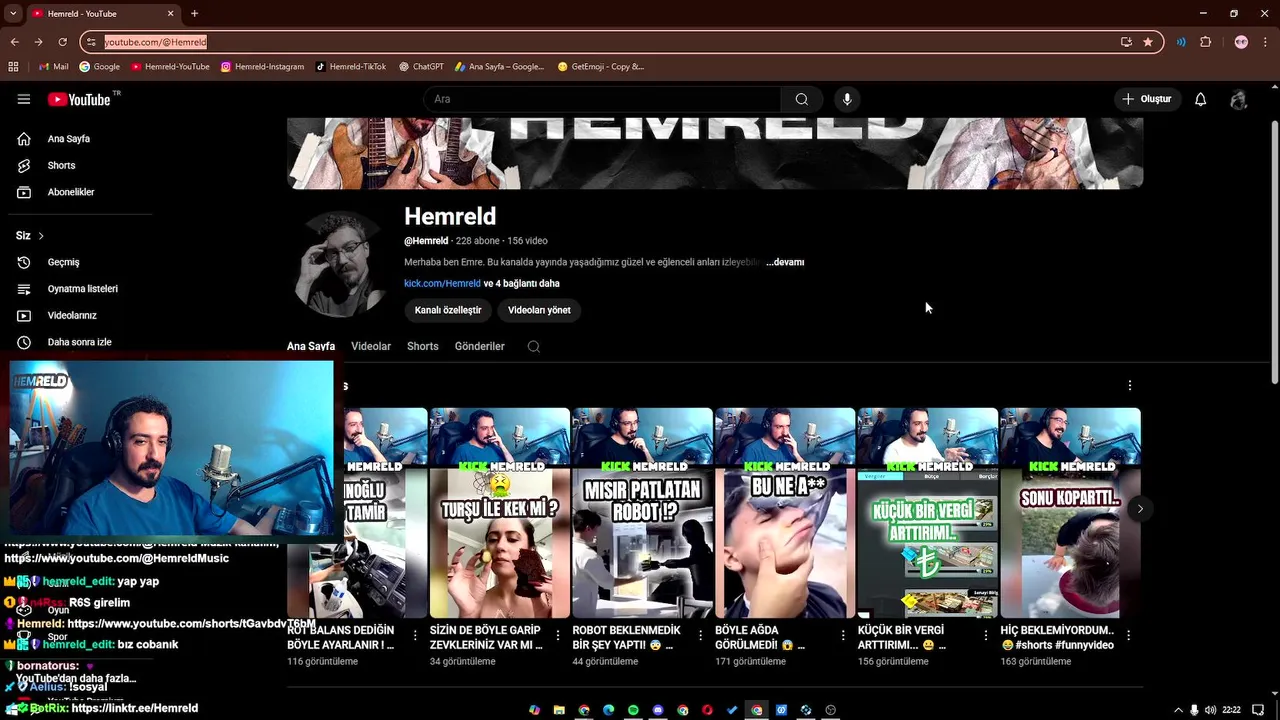Switch to the channel Shorts tab

(x=422, y=346)
